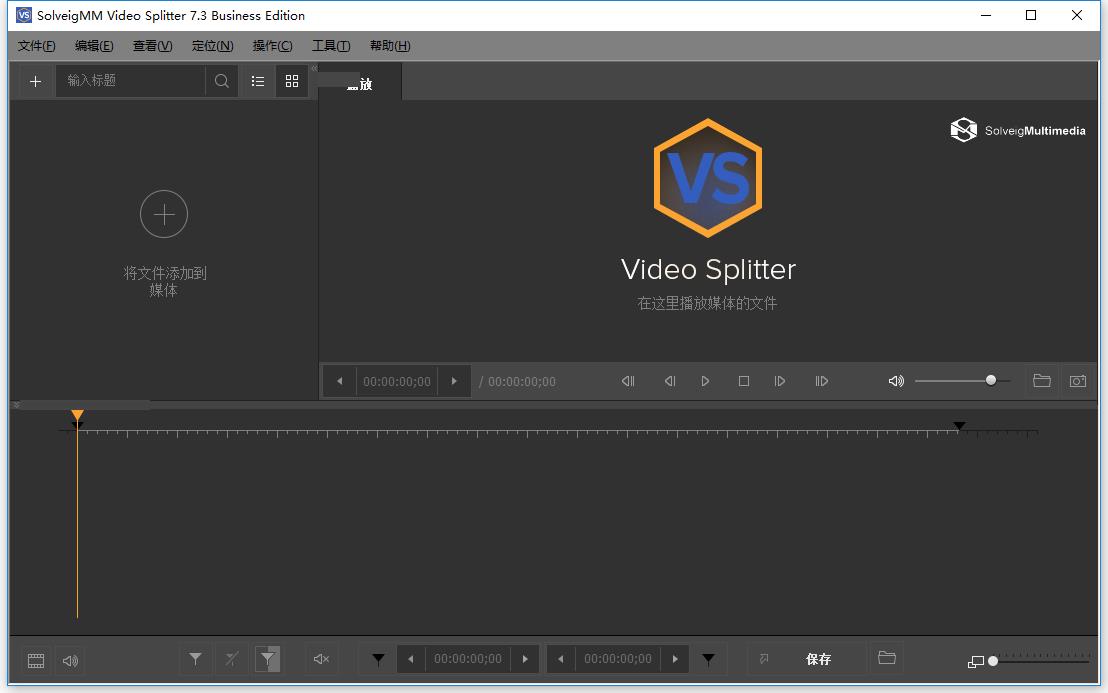Screen dimensions: 1108x693
Task: Jump to previous key frame
Action: 627,381
